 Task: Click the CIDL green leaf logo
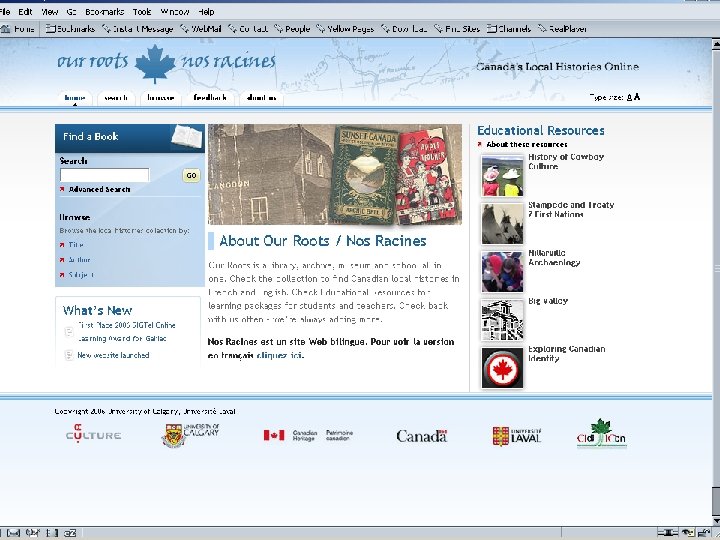pyautogui.click(x=602, y=433)
